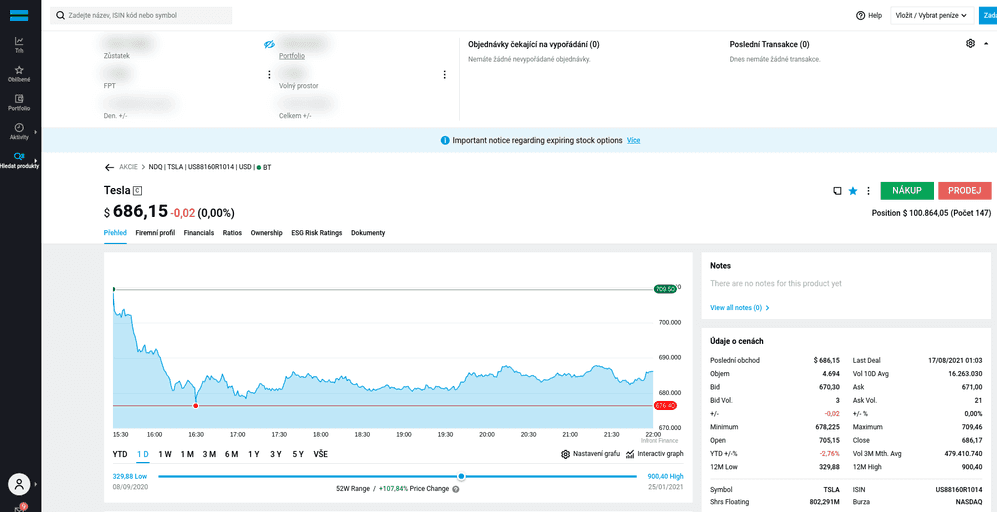Open the Aktivity icon in sidebar
The width and height of the screenshot is (997, 512).
tap(19, 130)
